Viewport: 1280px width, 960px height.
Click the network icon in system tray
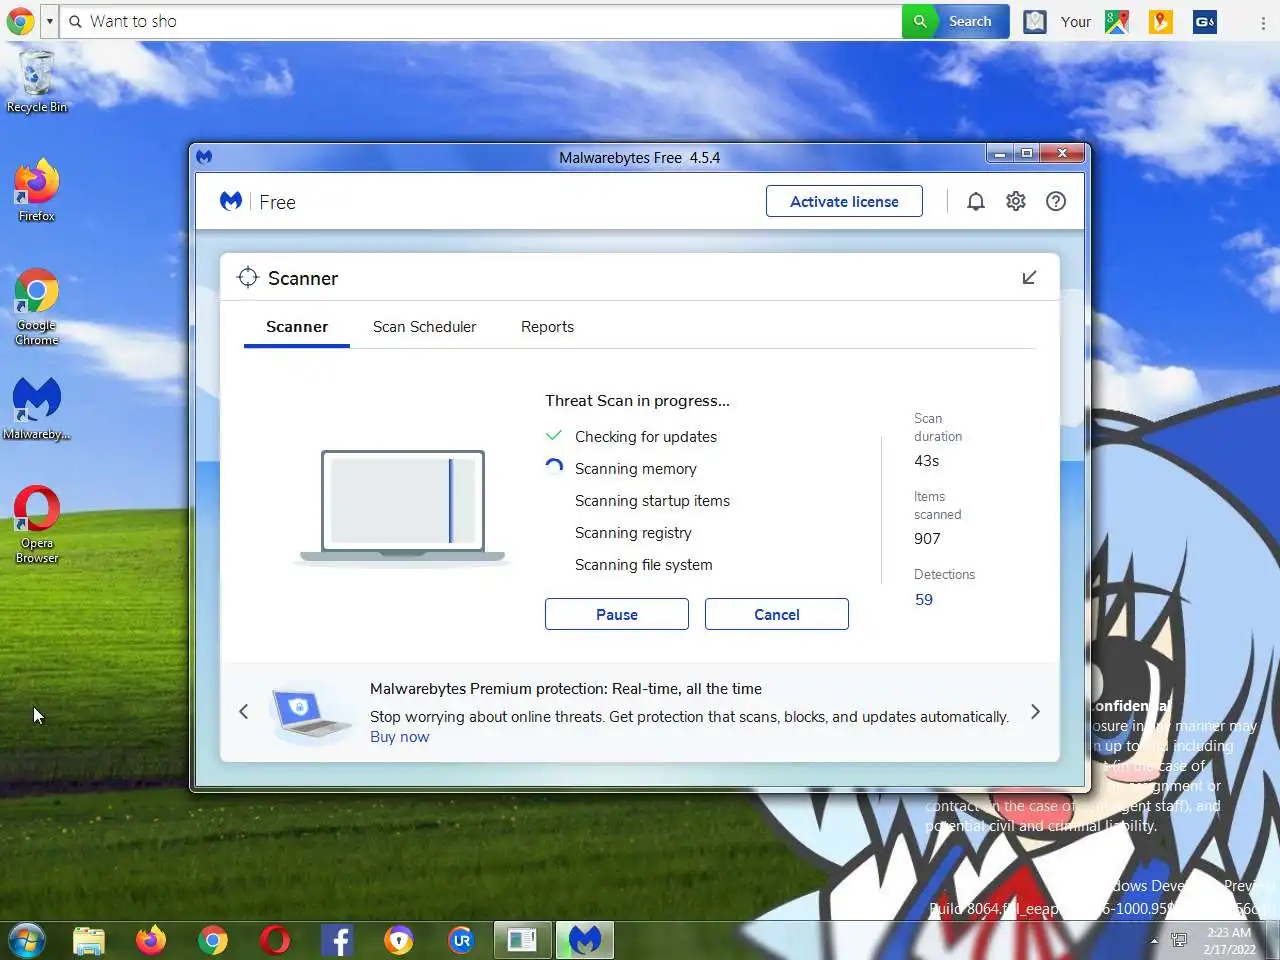(x=1179, y=941)
